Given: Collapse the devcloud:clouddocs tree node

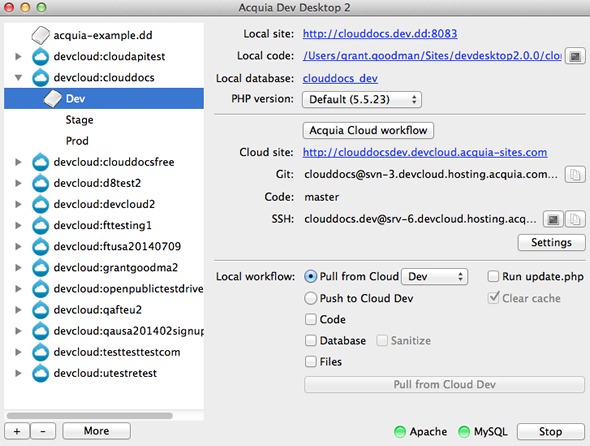Looking at the screenshot, I should point(18,78).
